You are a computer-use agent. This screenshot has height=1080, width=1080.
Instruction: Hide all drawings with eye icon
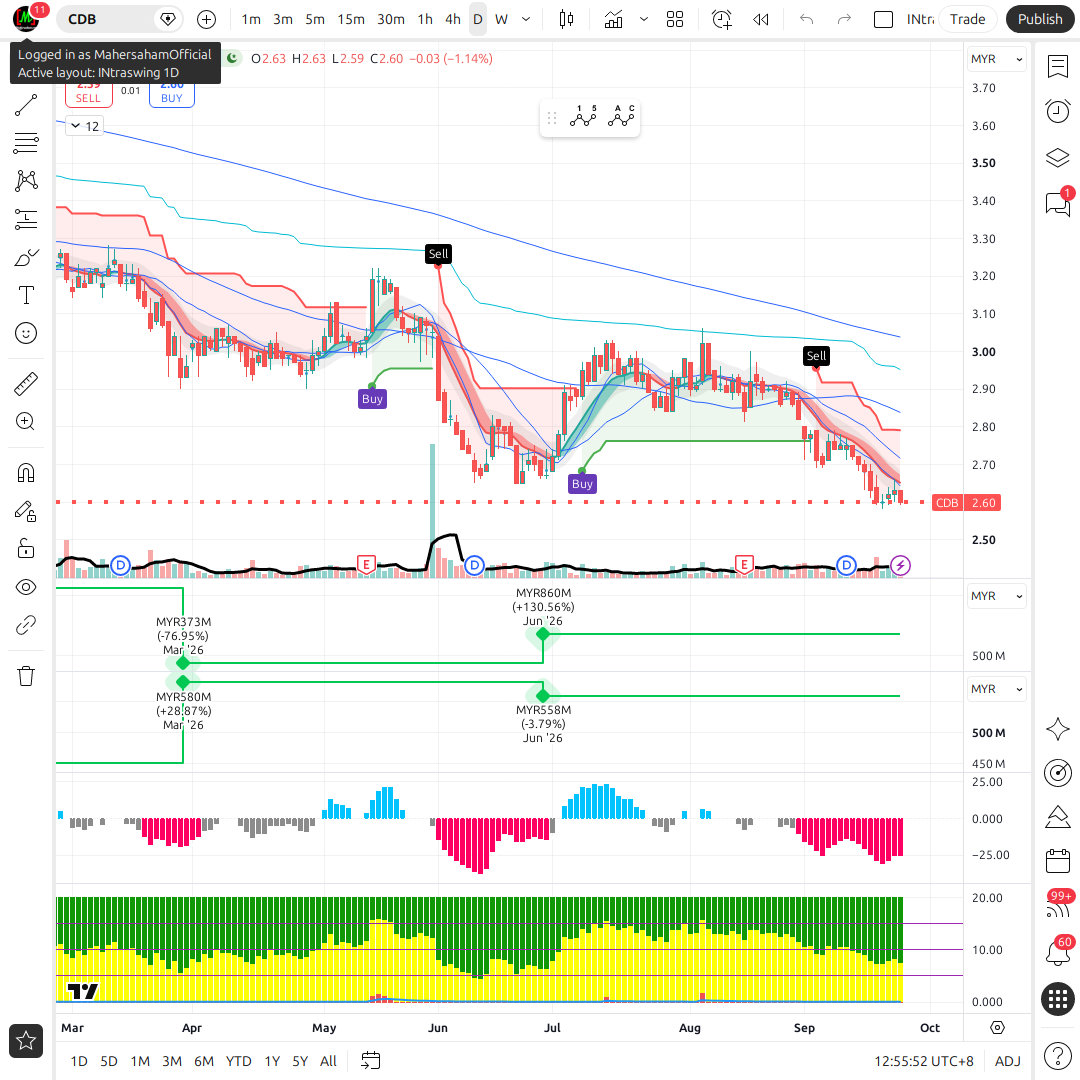tap(26, 587)
